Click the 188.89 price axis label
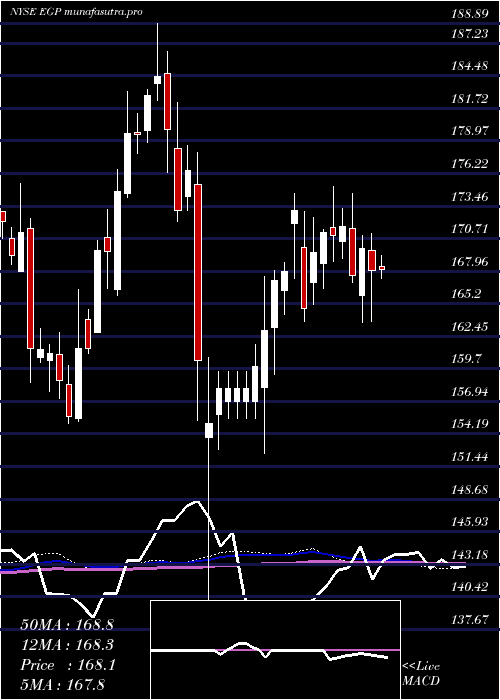Image resolution: width=500 pixels, height=700 pixels. (469, 14)
